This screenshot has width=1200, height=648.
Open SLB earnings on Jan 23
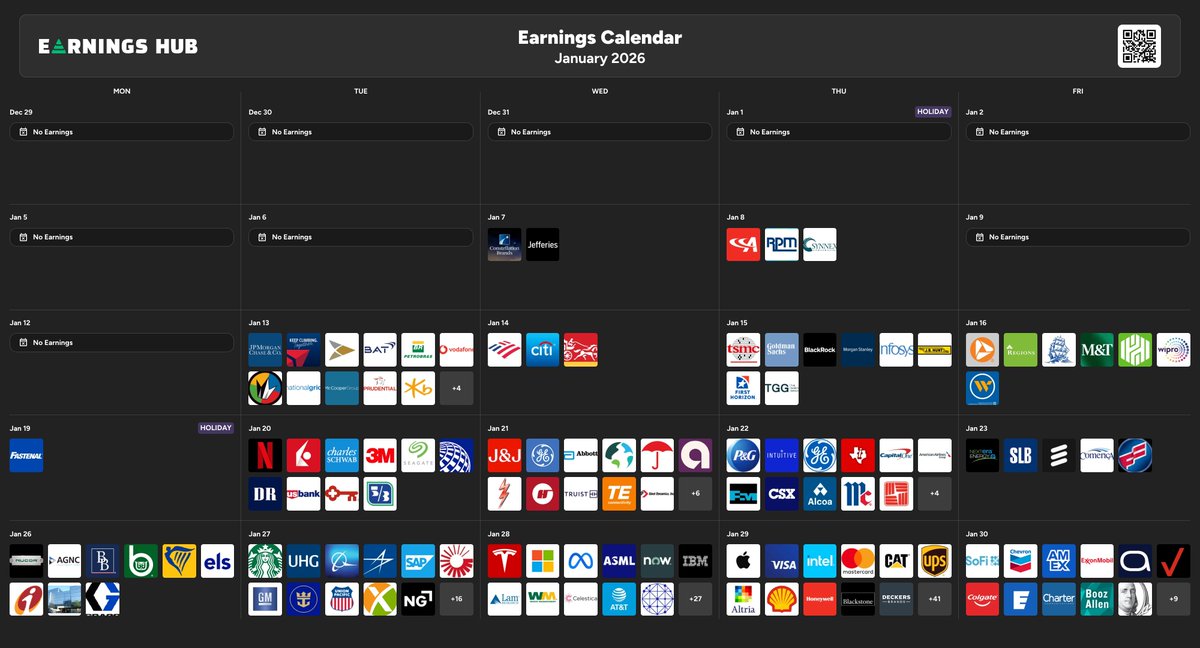1021,455
